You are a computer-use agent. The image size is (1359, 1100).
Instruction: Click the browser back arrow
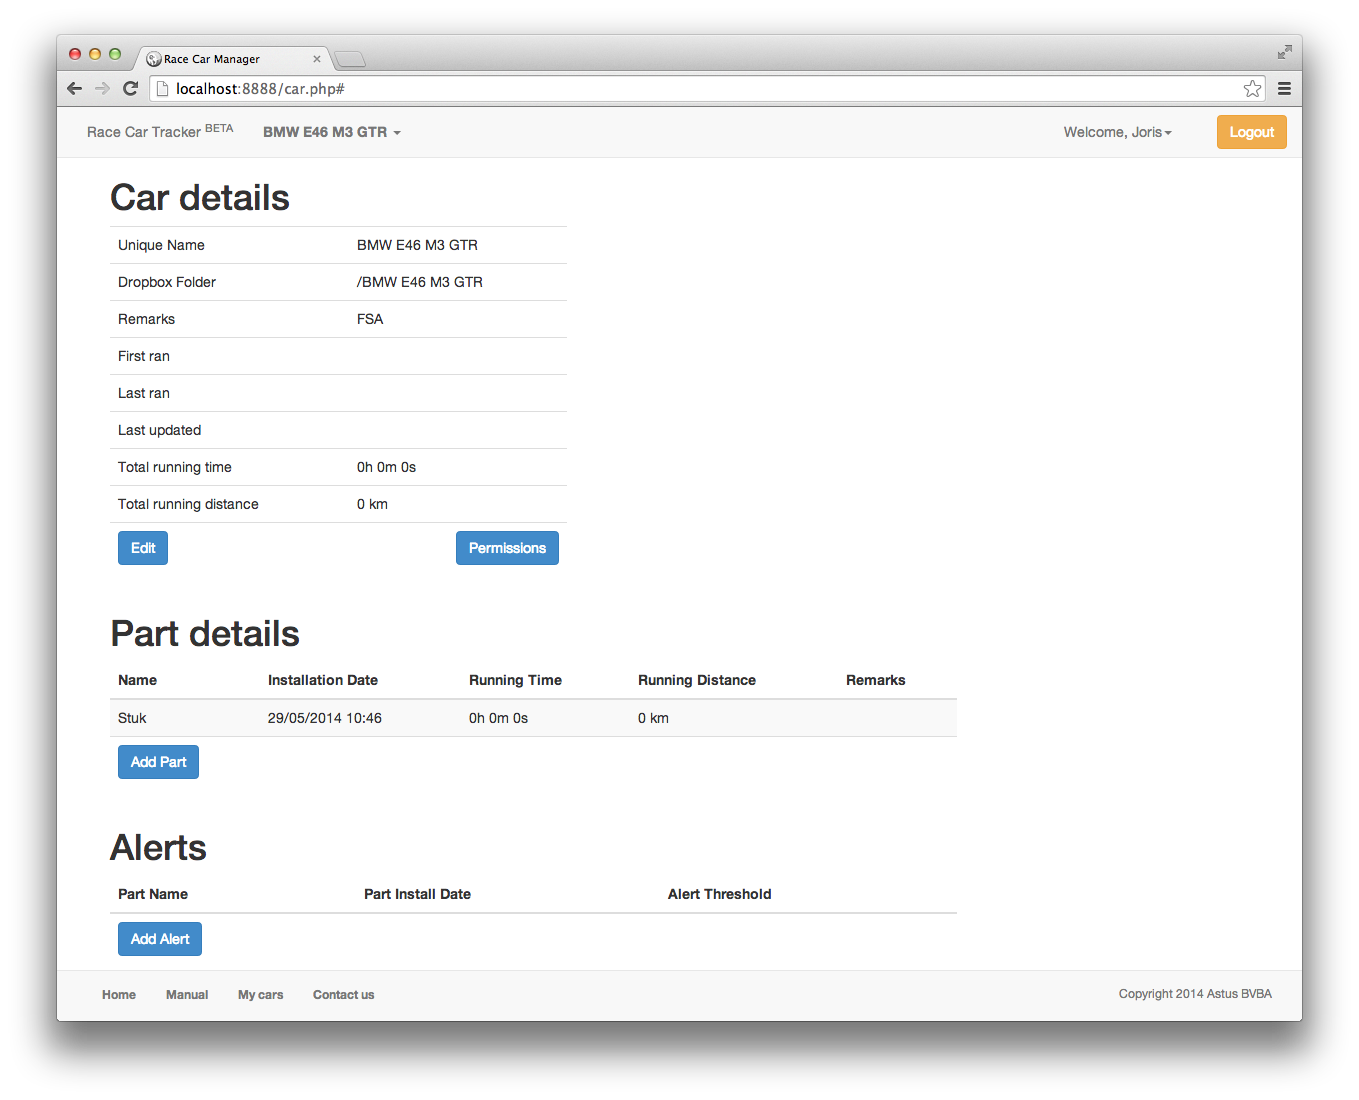pos(74,89)
